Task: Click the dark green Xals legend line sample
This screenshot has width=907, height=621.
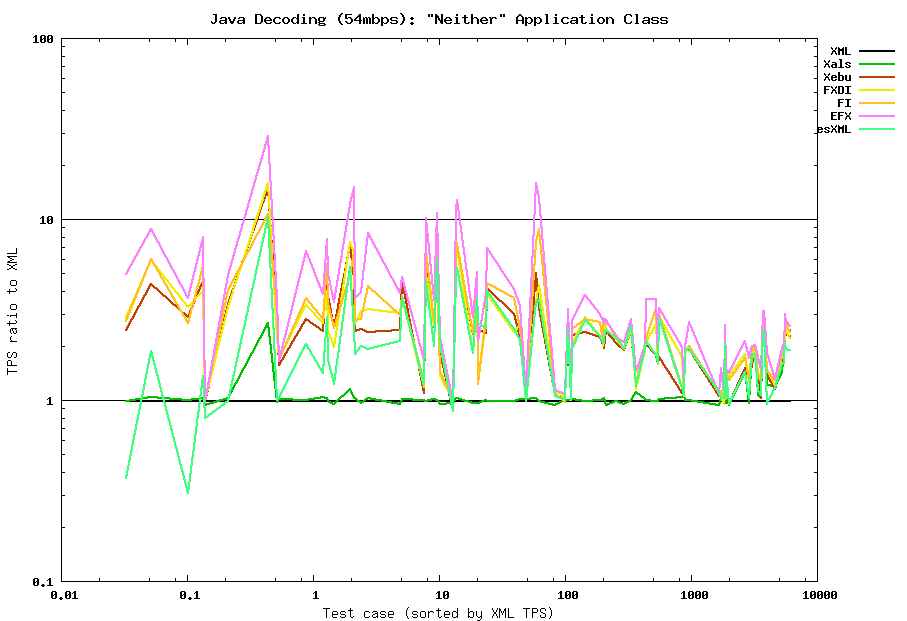Action: coord(876,64)
